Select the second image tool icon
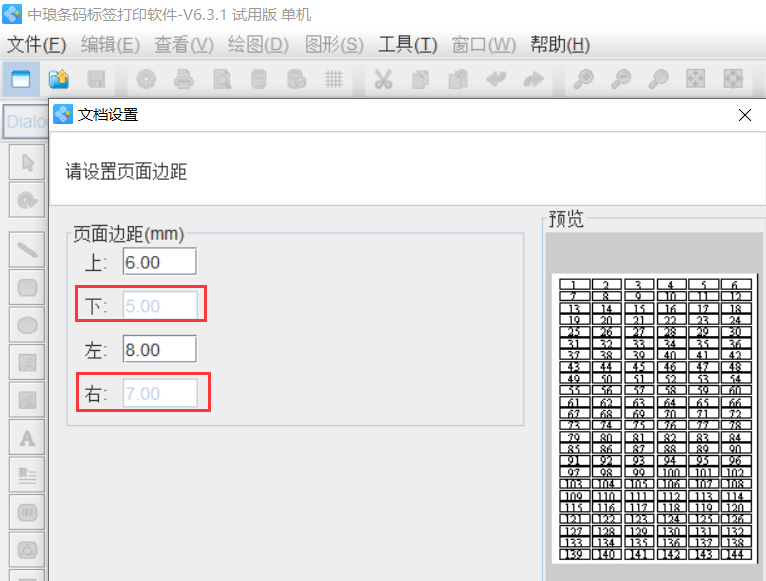This screenshot has width=766, height=581. click(x=27, y=400)
